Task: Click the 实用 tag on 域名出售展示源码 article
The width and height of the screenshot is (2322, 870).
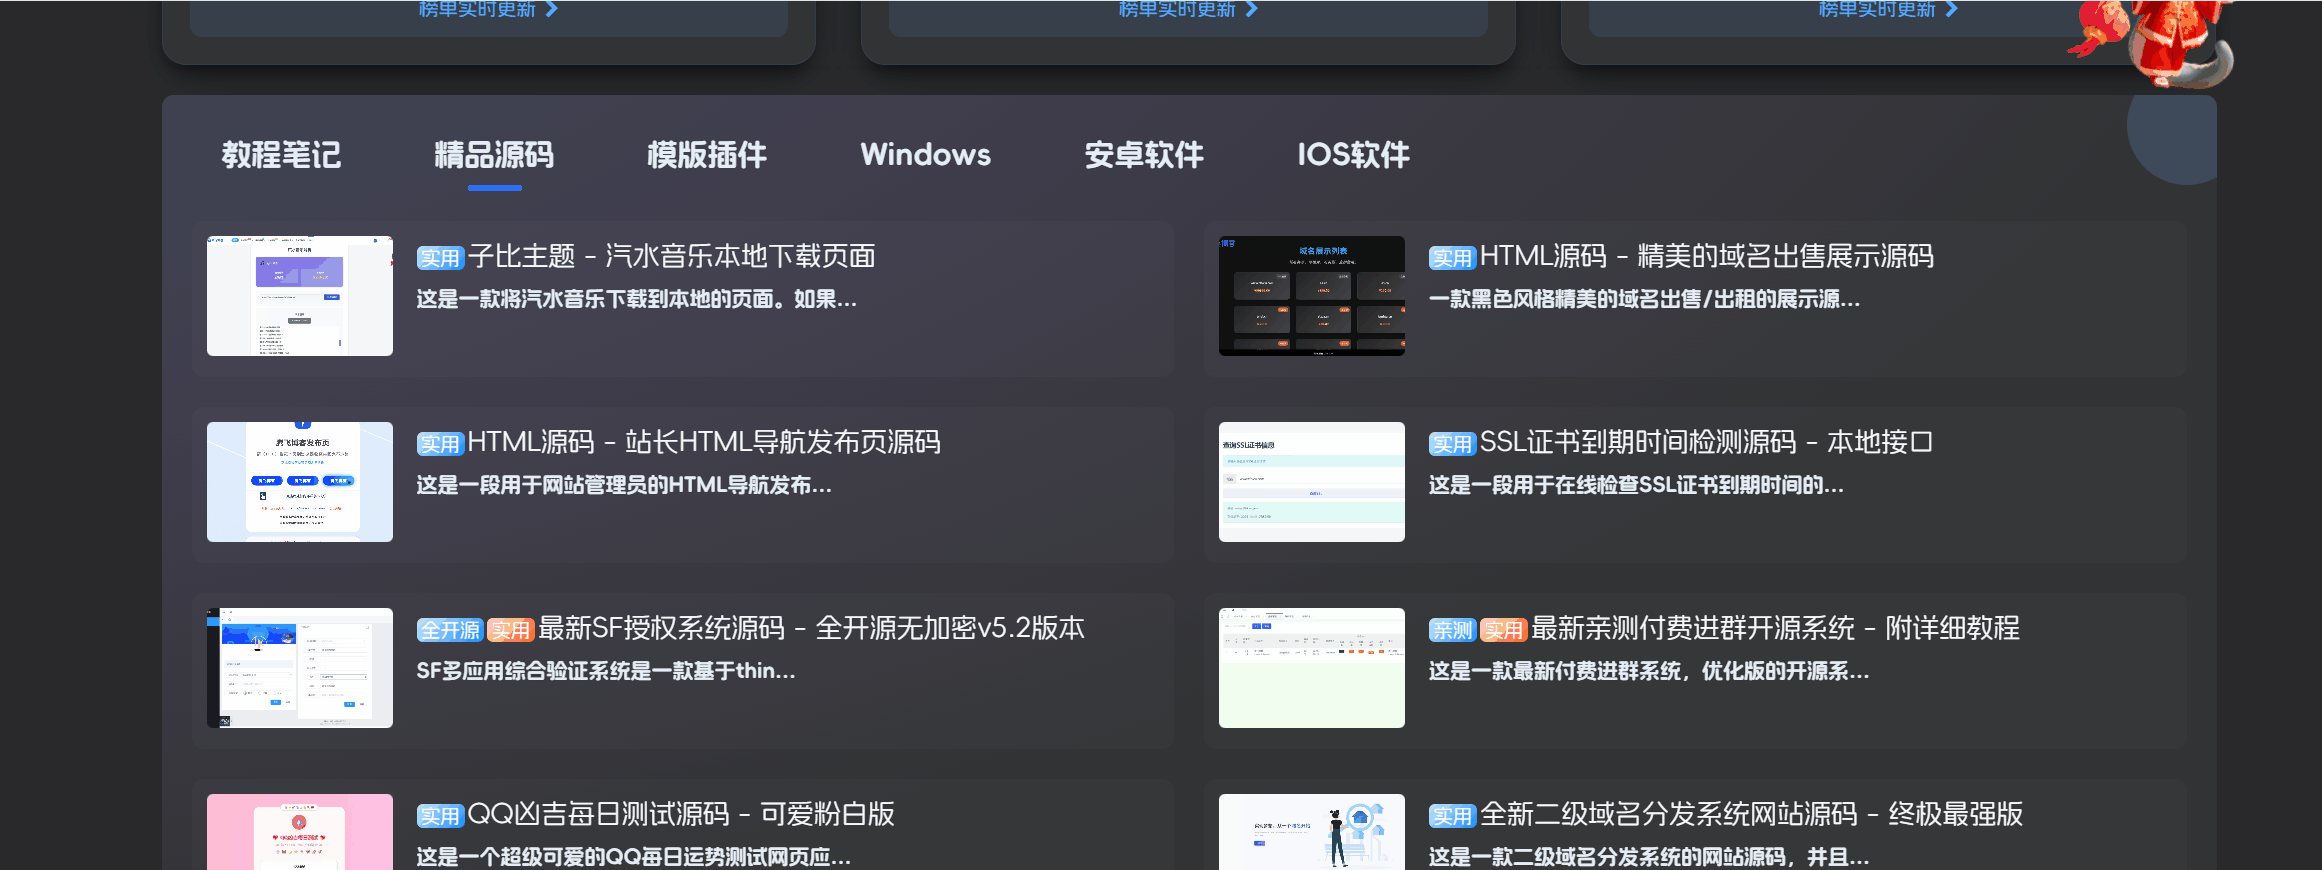Action: (x=1452, y=258)
